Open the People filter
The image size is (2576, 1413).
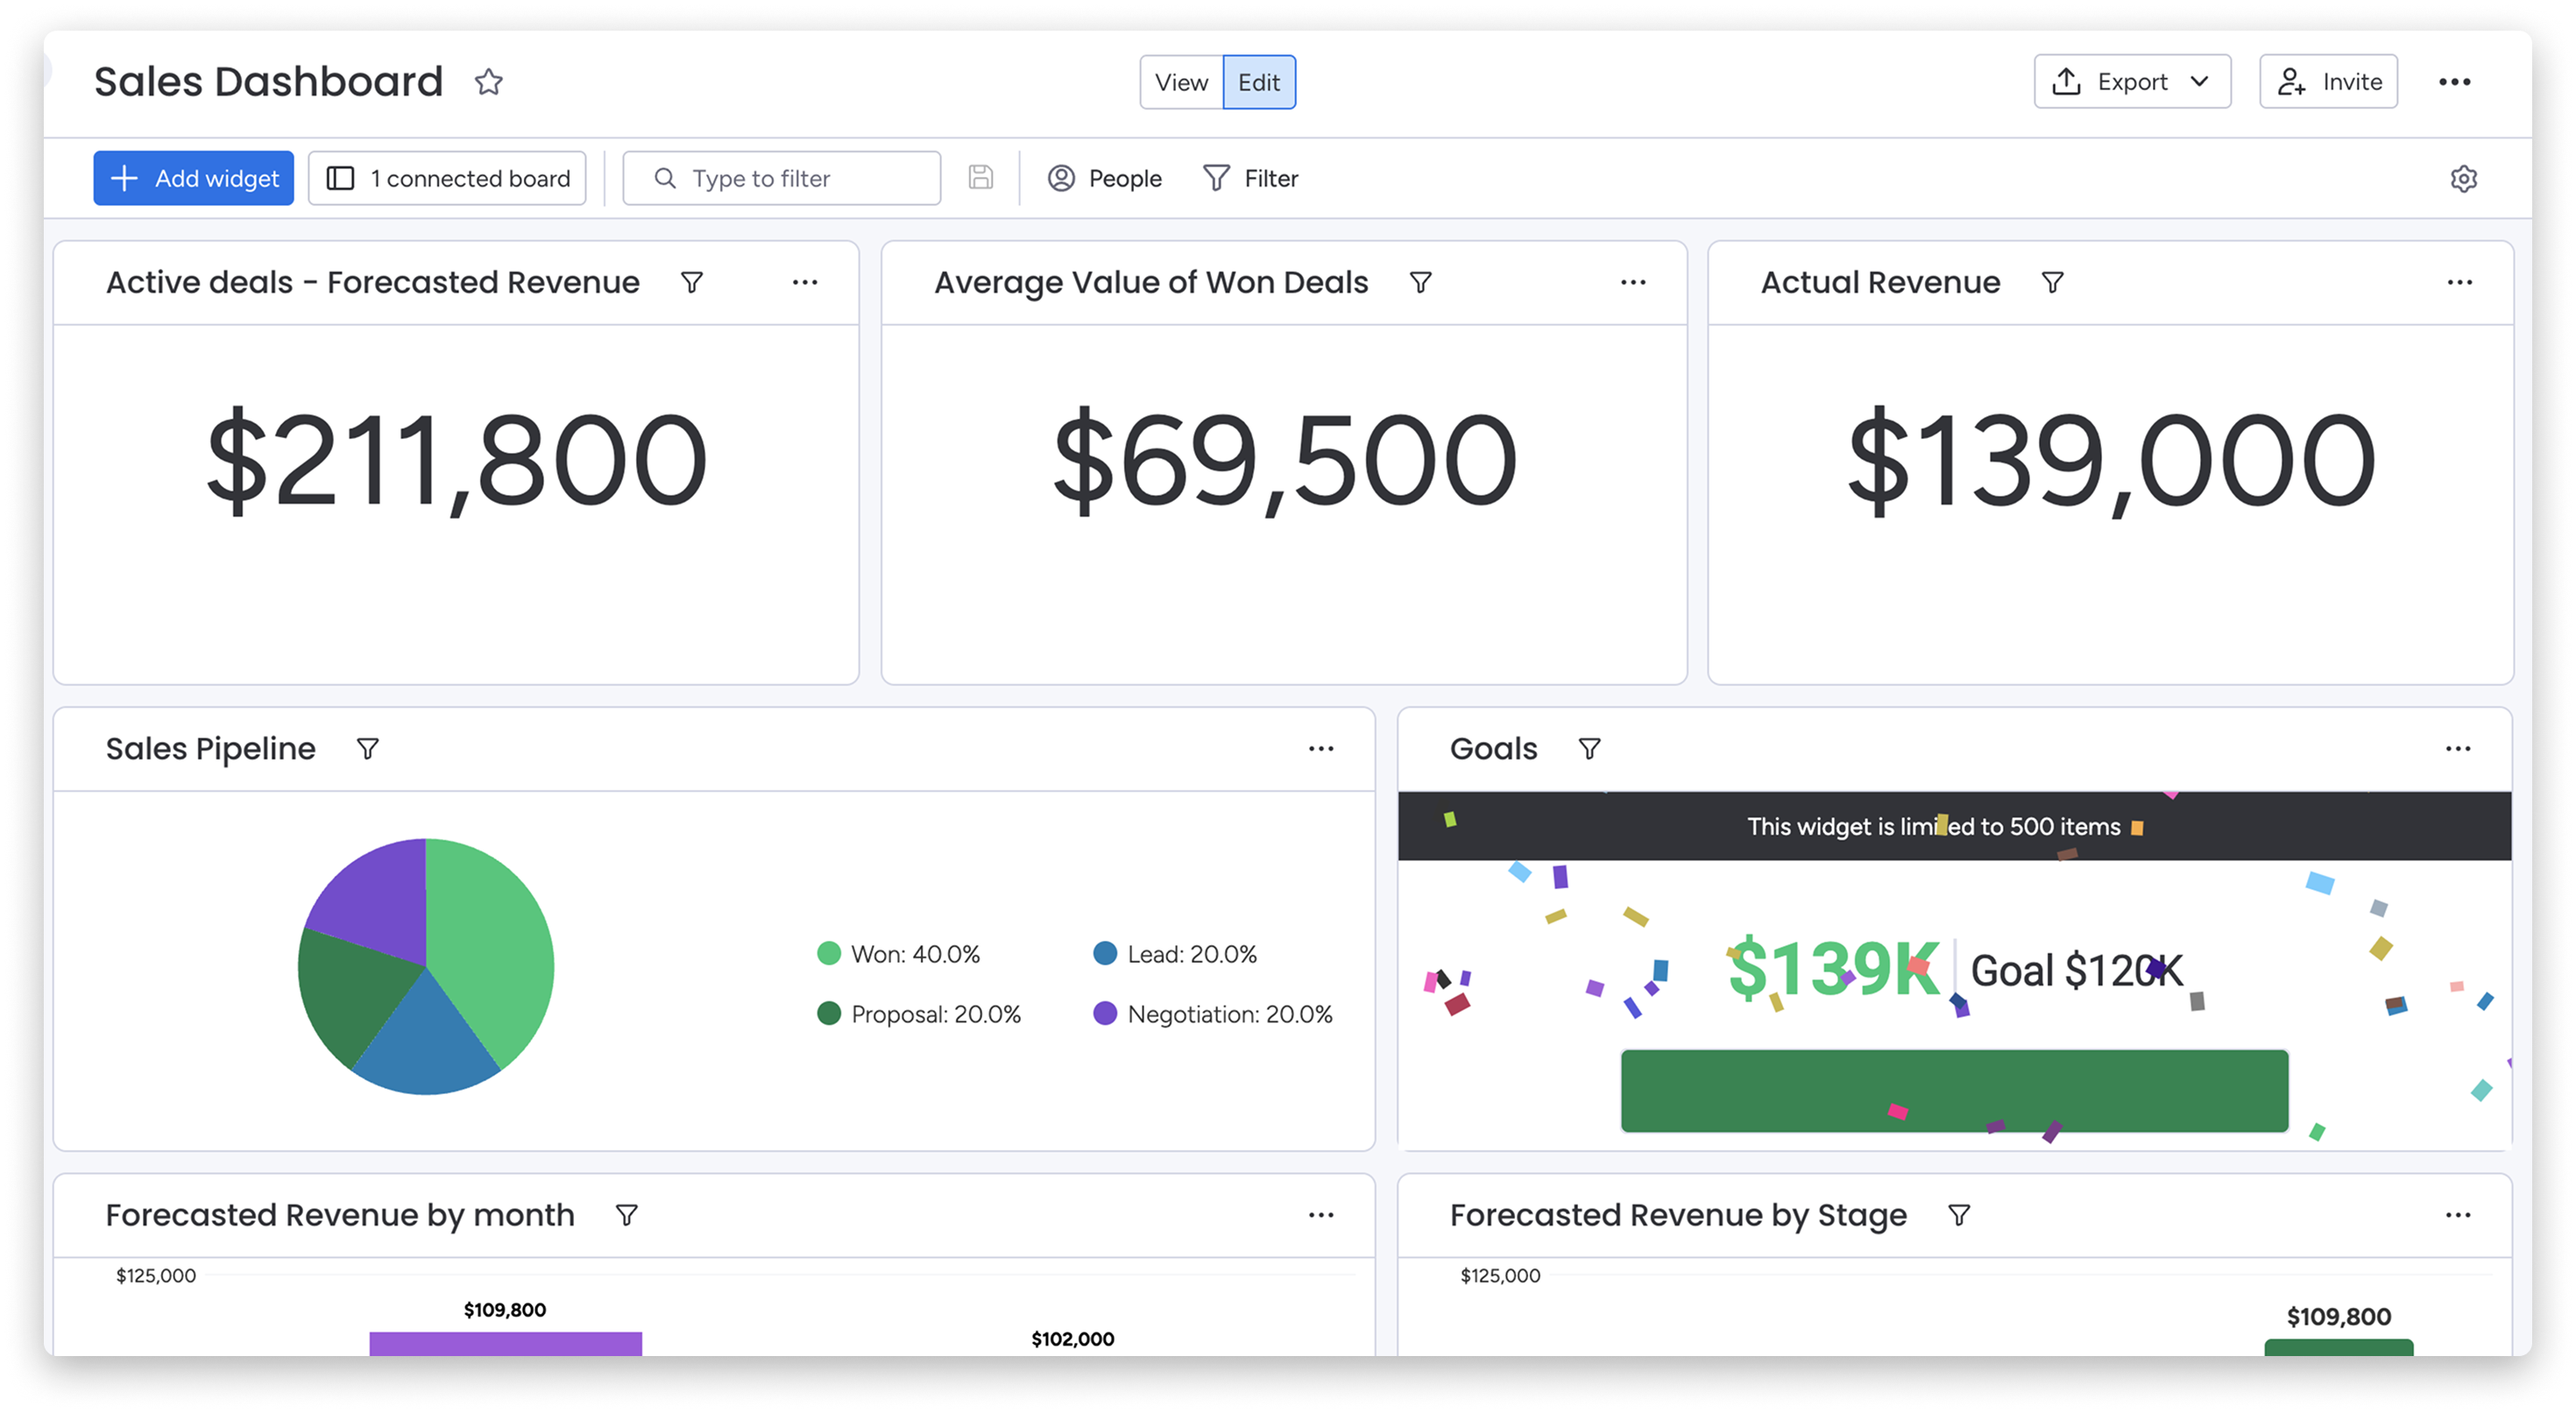(1104, 178)
